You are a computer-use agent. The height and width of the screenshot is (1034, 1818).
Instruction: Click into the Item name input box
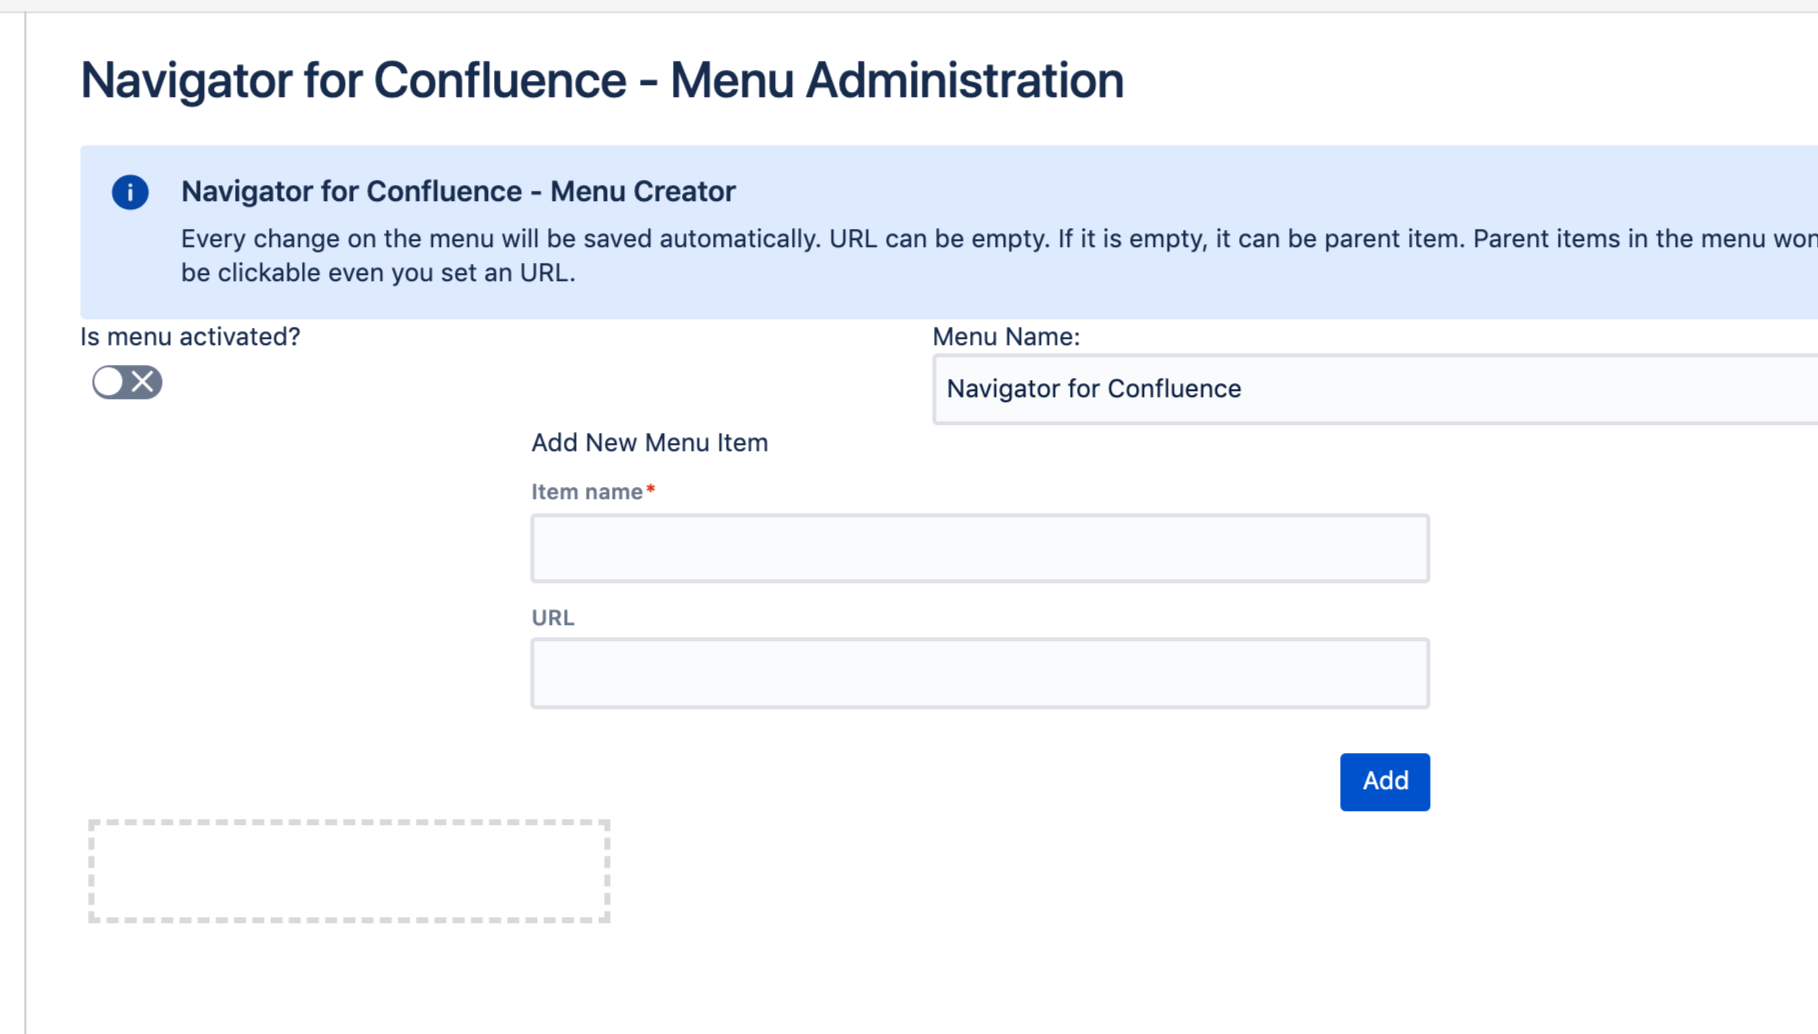coord(980,548)
